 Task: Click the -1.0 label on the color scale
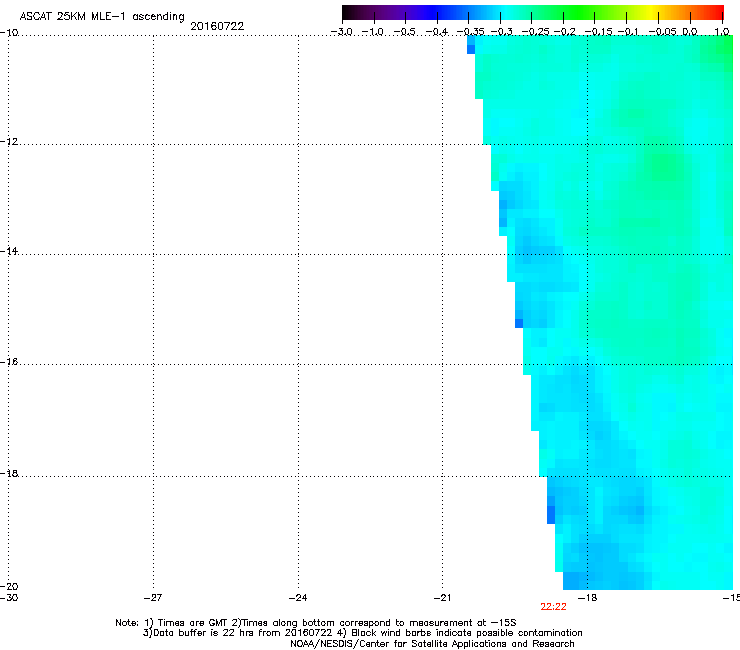(x=373, y=32)
